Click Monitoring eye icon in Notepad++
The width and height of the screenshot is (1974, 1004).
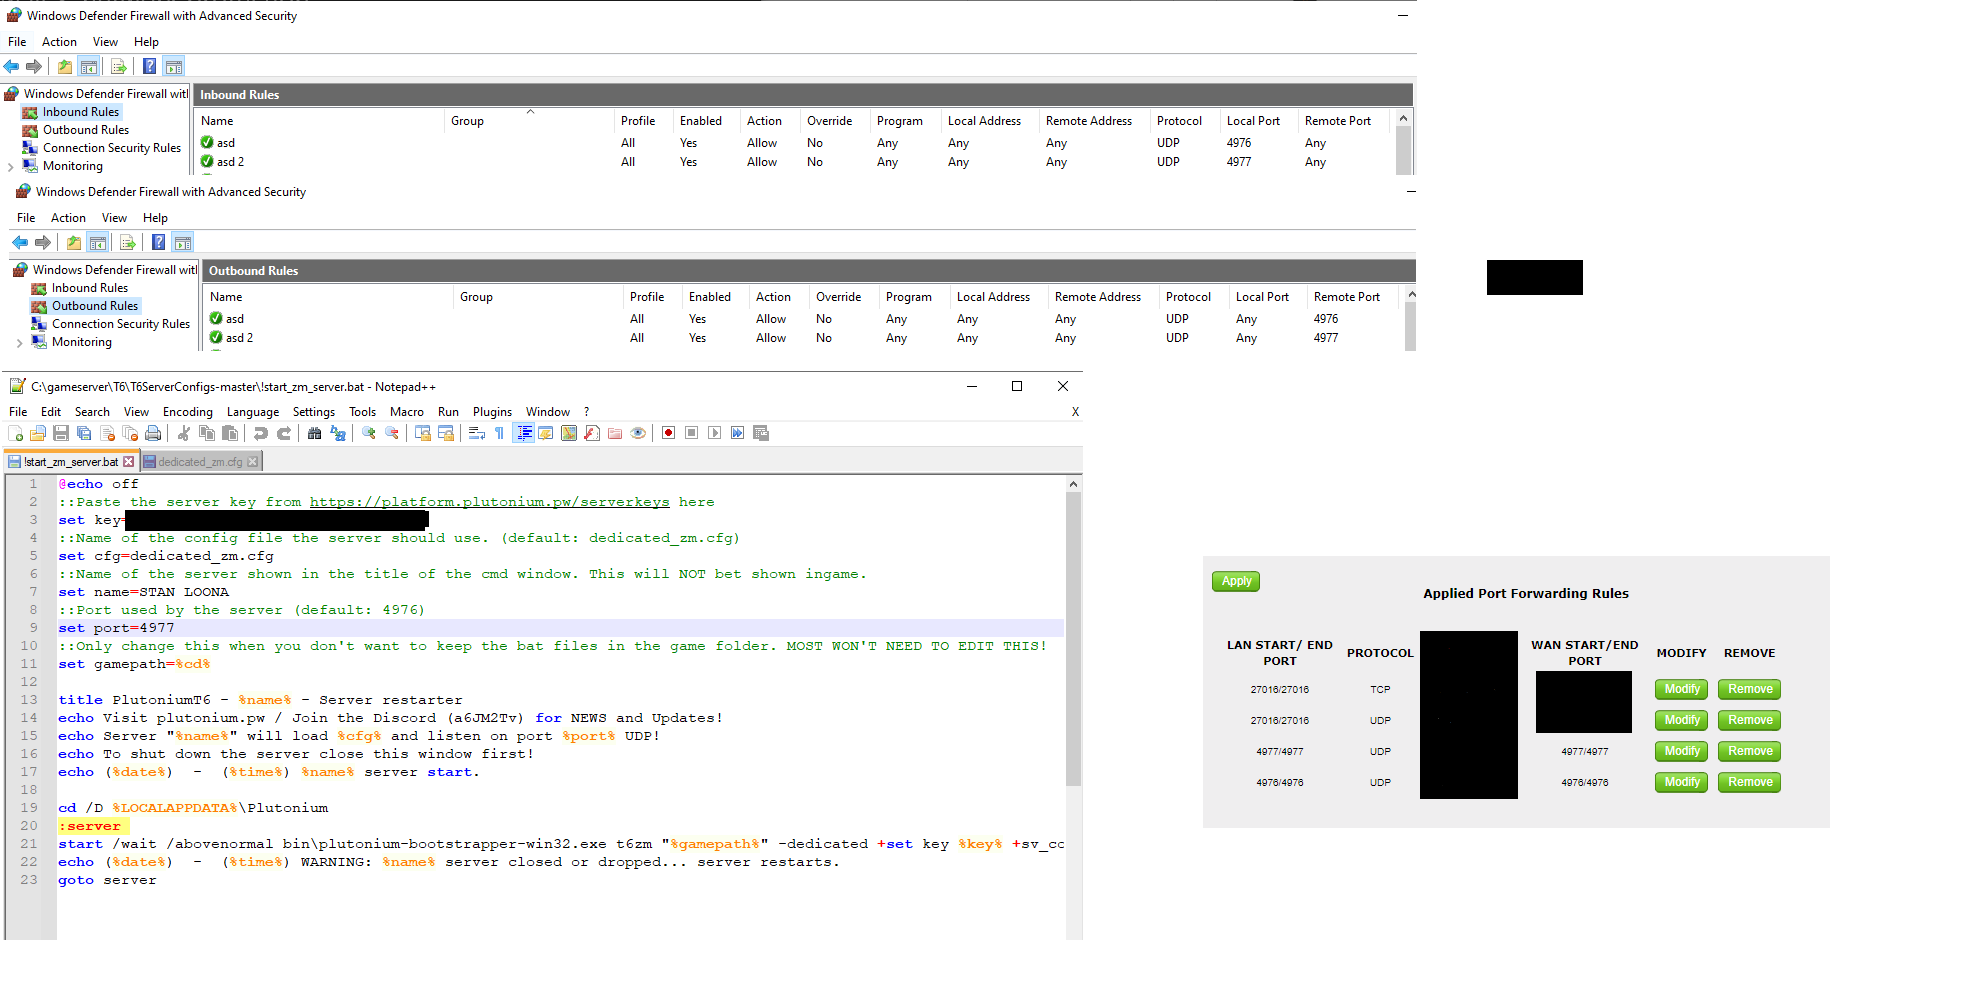pyautogui.click(x=638, y=433)
